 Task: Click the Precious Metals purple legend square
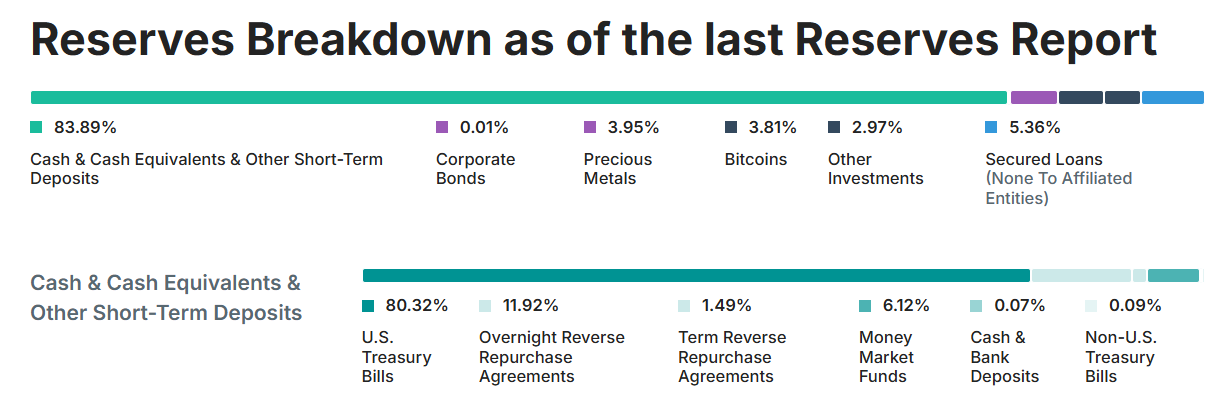click(x=590, y=127)
